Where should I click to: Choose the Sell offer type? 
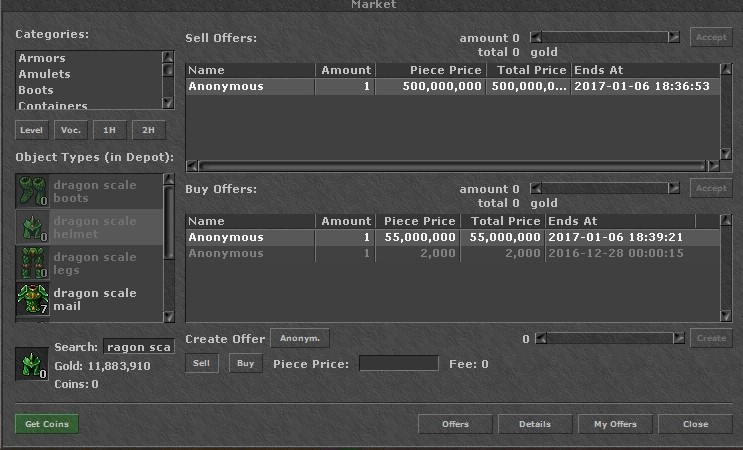pyautogui.click(x=202, y=364)
